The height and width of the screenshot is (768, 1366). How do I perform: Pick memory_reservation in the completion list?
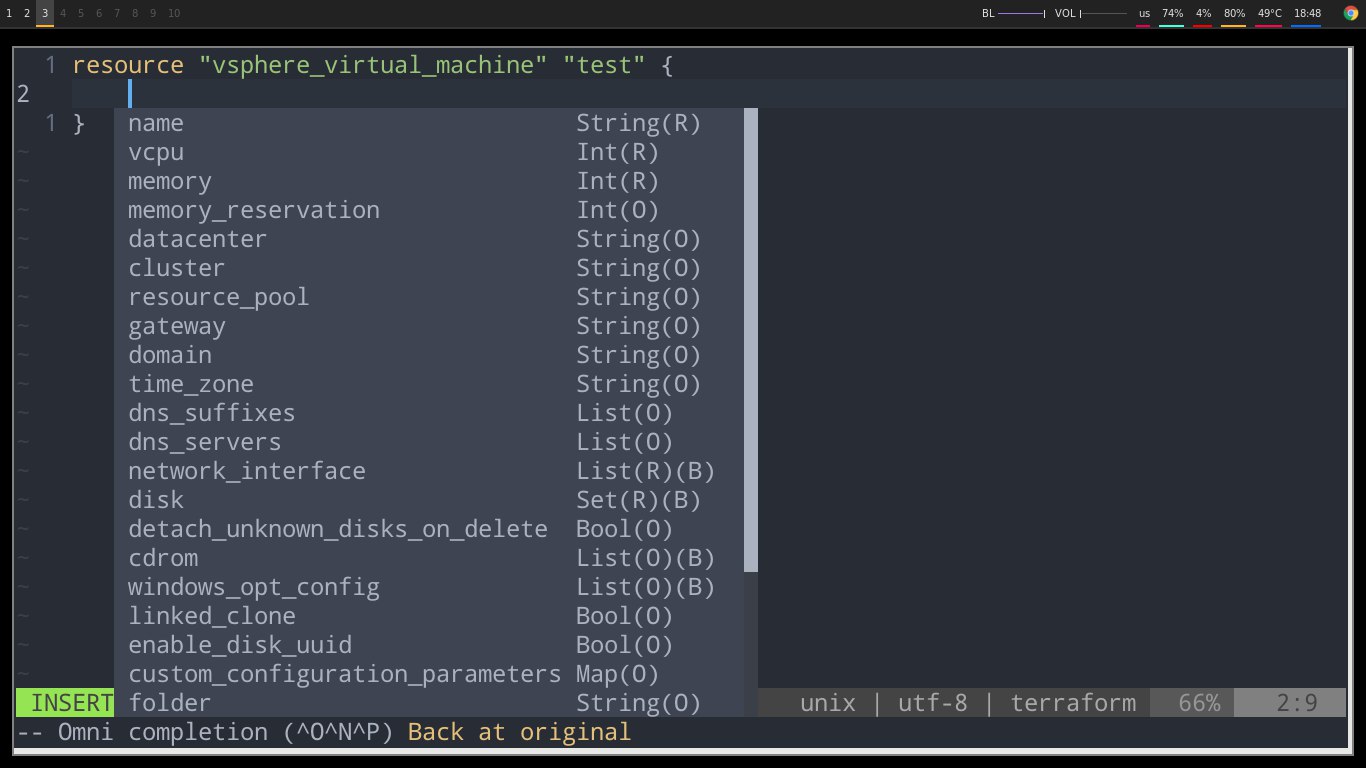(254, 210)
